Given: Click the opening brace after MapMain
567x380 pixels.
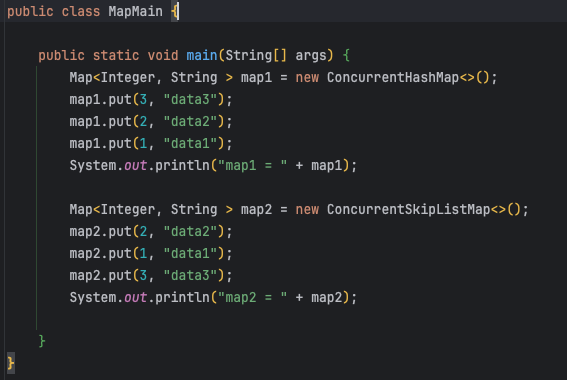Looking at the screenshot, I should [x=174, y=12].
